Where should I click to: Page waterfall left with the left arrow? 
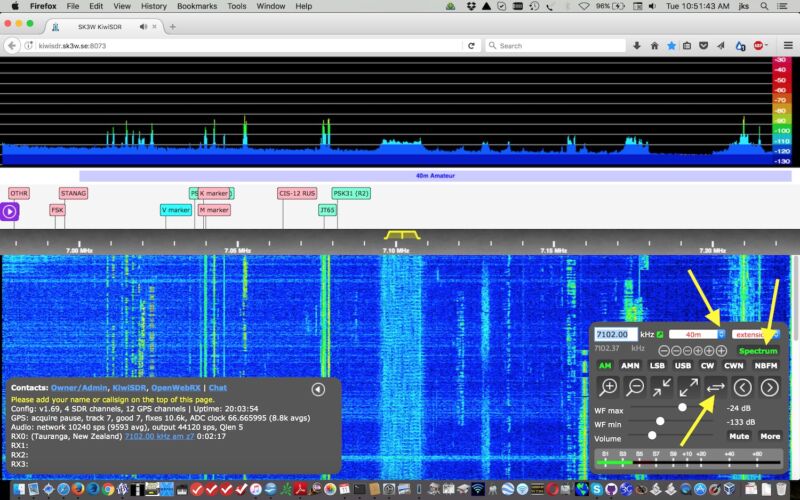tap(743, 387)
